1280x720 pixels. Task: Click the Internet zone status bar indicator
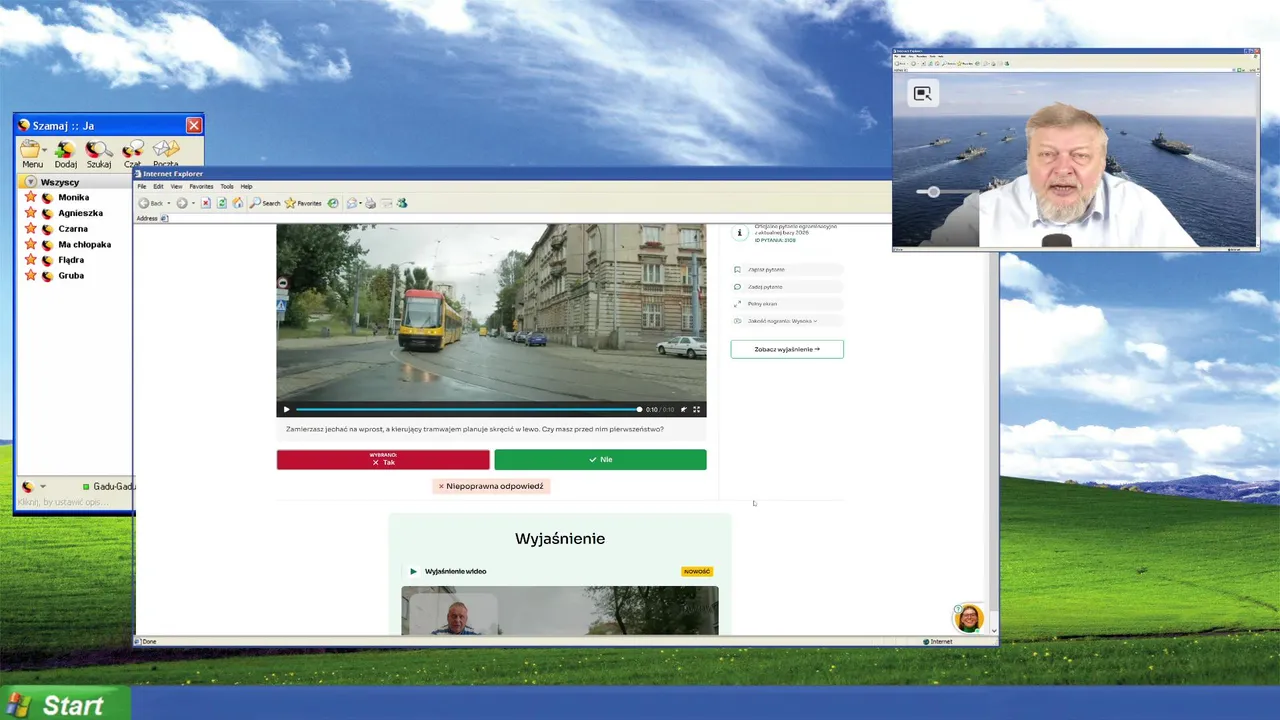937,641
